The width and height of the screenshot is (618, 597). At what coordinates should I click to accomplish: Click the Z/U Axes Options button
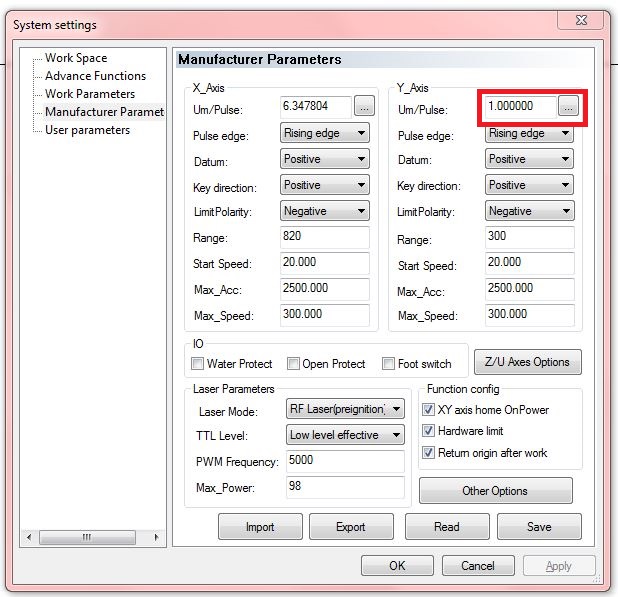pyautogui.click(x=527, y=362)
